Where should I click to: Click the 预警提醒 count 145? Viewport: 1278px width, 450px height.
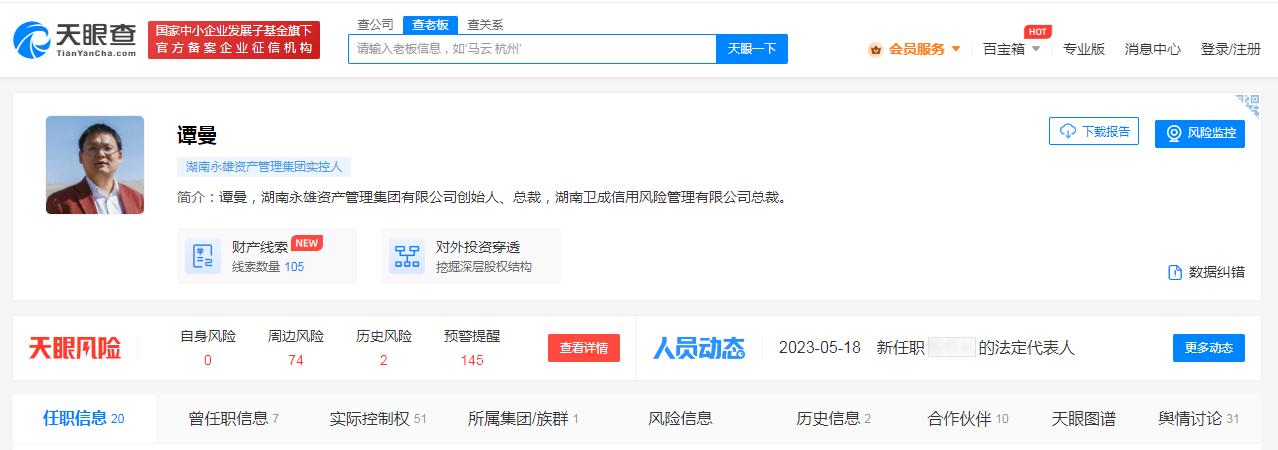click(x=472, y=360)
